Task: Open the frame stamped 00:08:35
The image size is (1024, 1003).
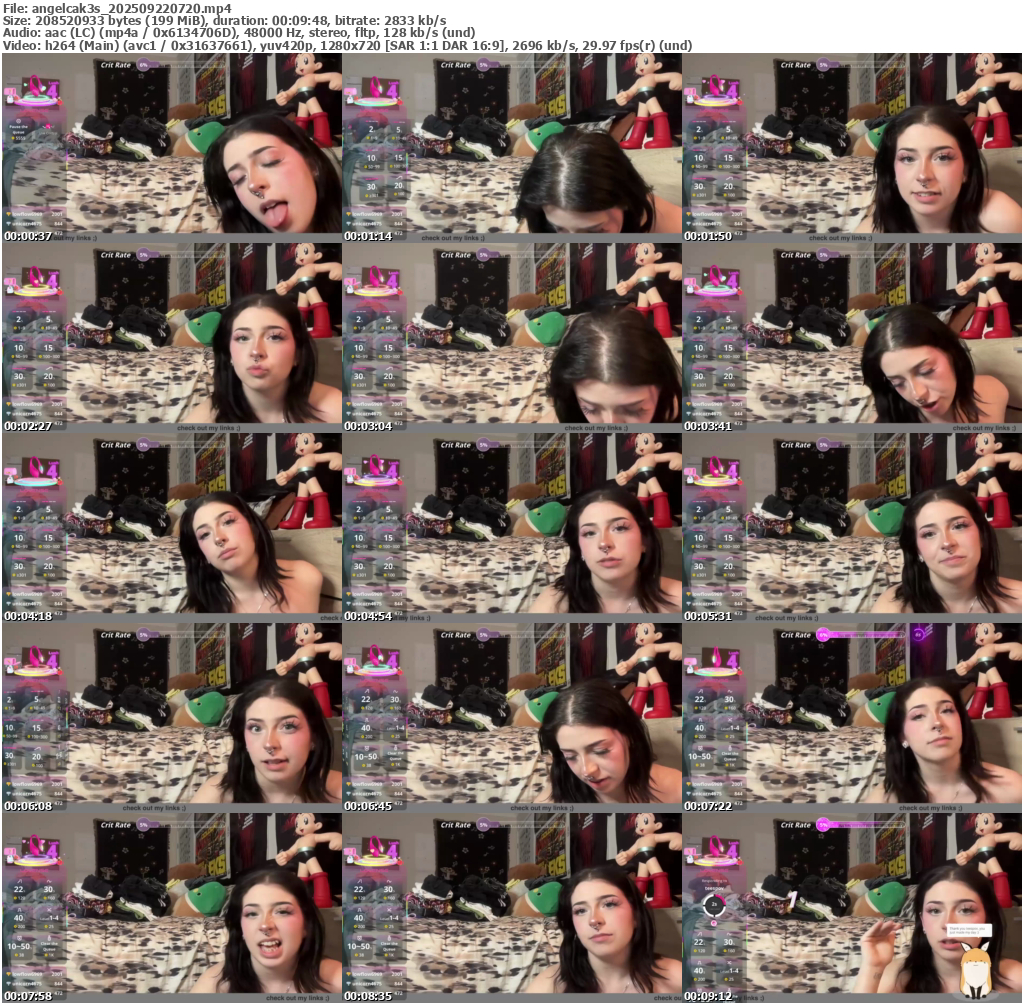Action: coord(512,908)
